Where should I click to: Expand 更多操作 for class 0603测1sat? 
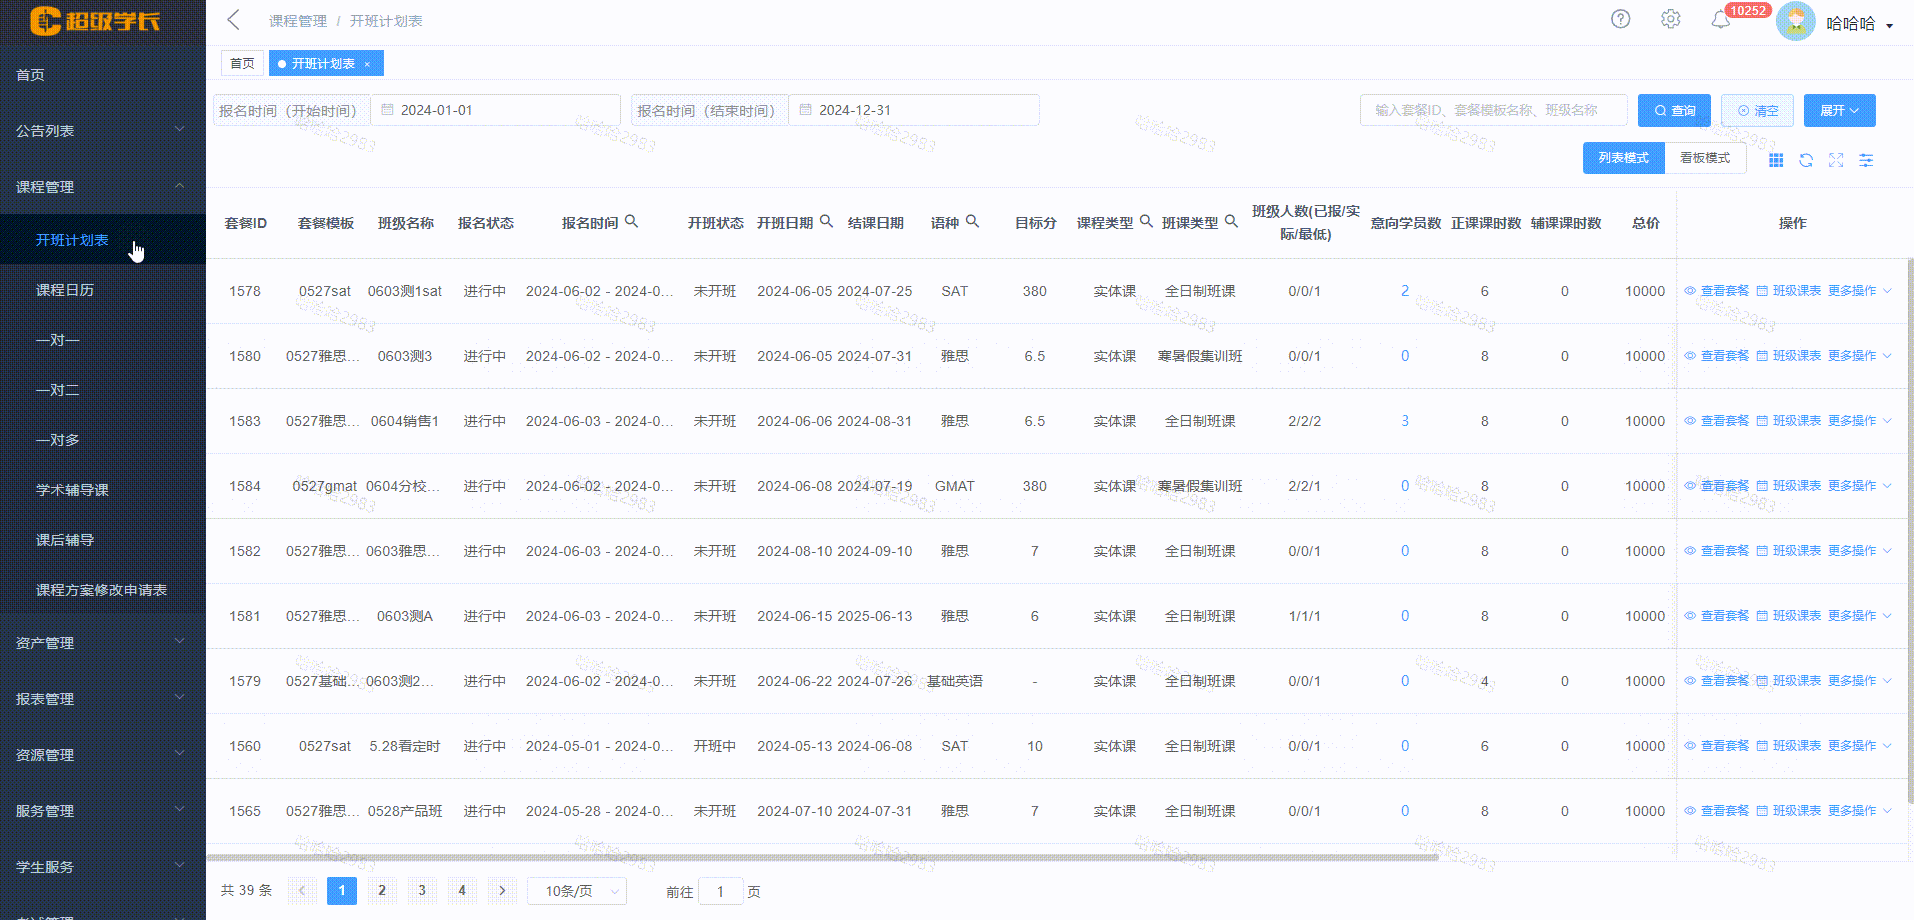click(1853, 290)
